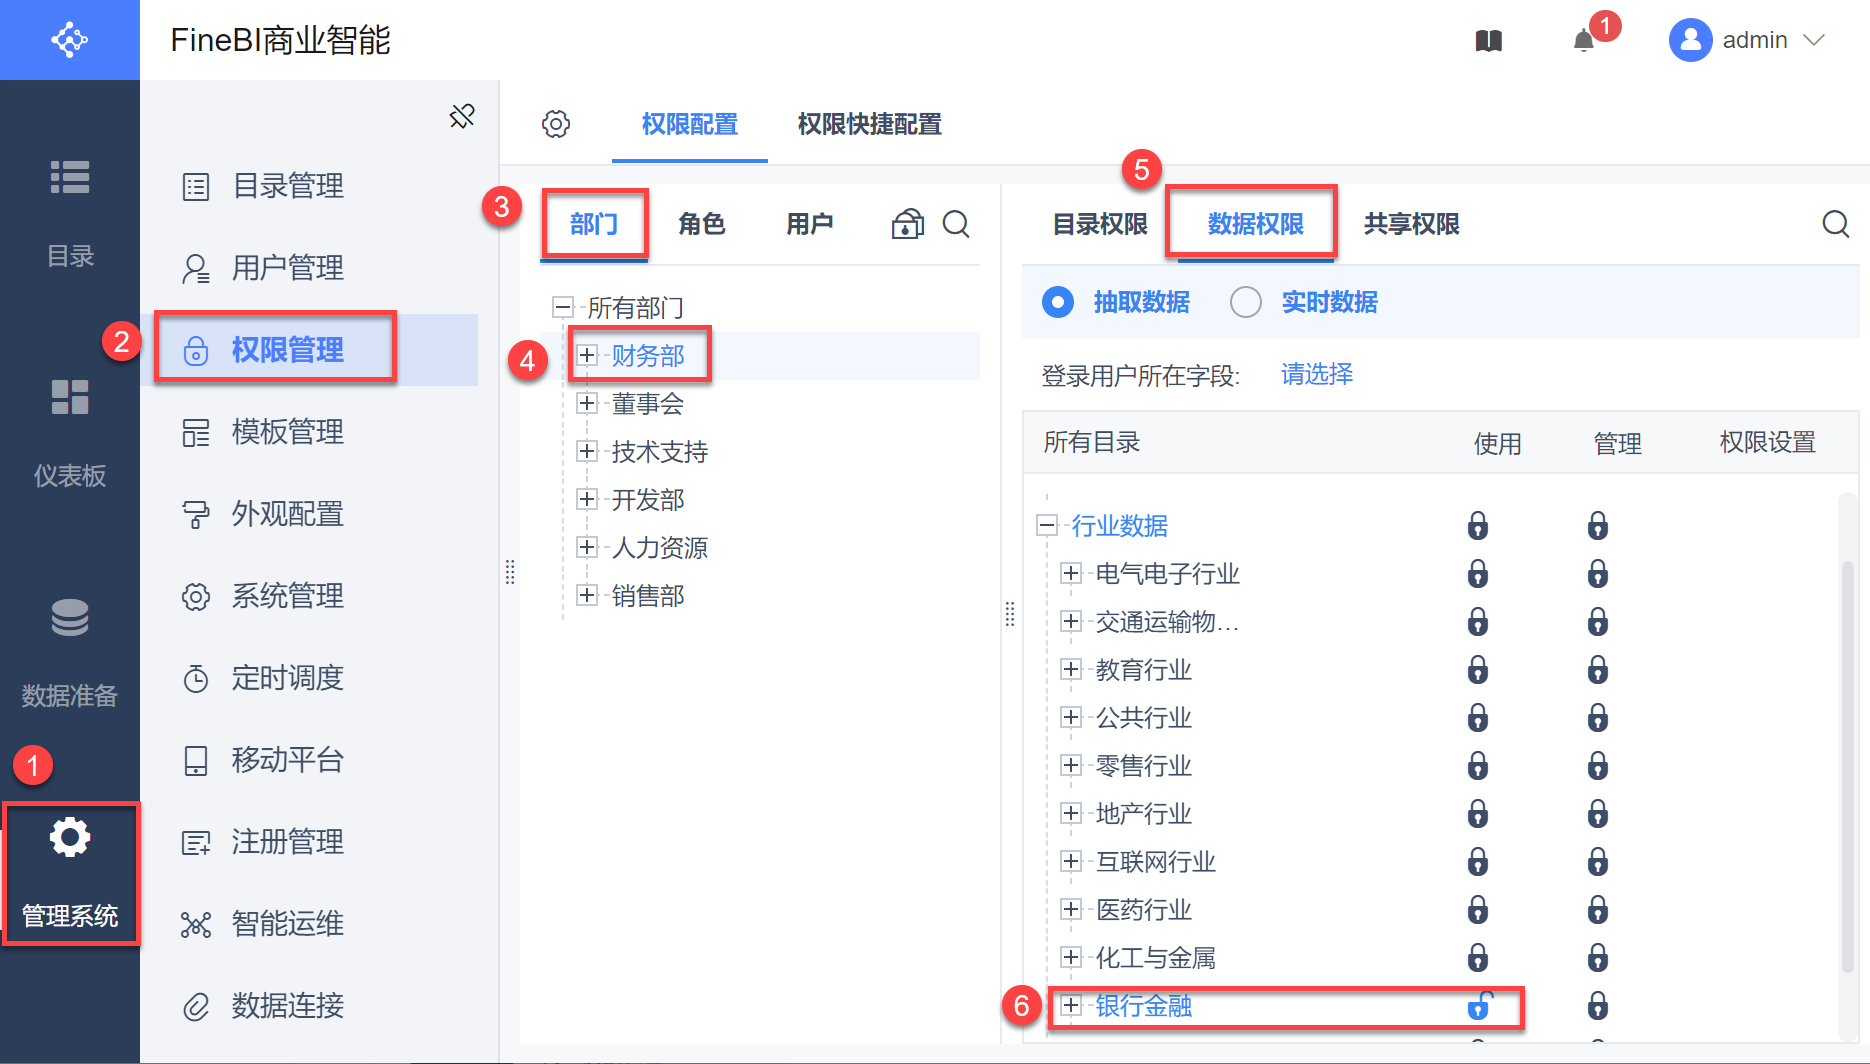Collapse the 行业数据 folder node
1870x1064 pixels.
click(x=1047, y=525)
